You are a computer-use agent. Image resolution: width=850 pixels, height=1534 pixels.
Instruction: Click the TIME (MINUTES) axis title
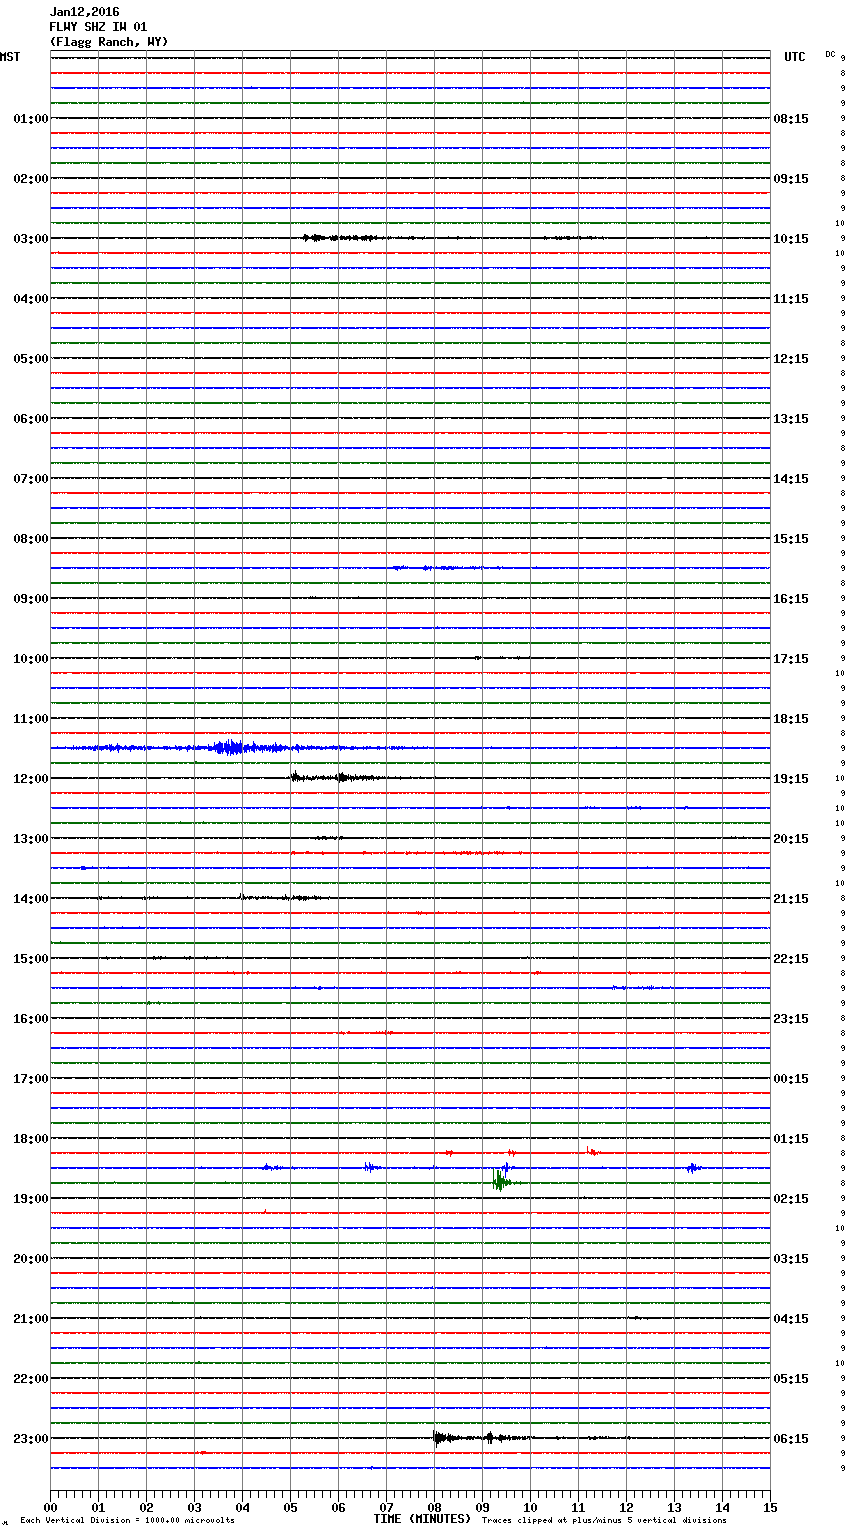(x=422, y=1519)
